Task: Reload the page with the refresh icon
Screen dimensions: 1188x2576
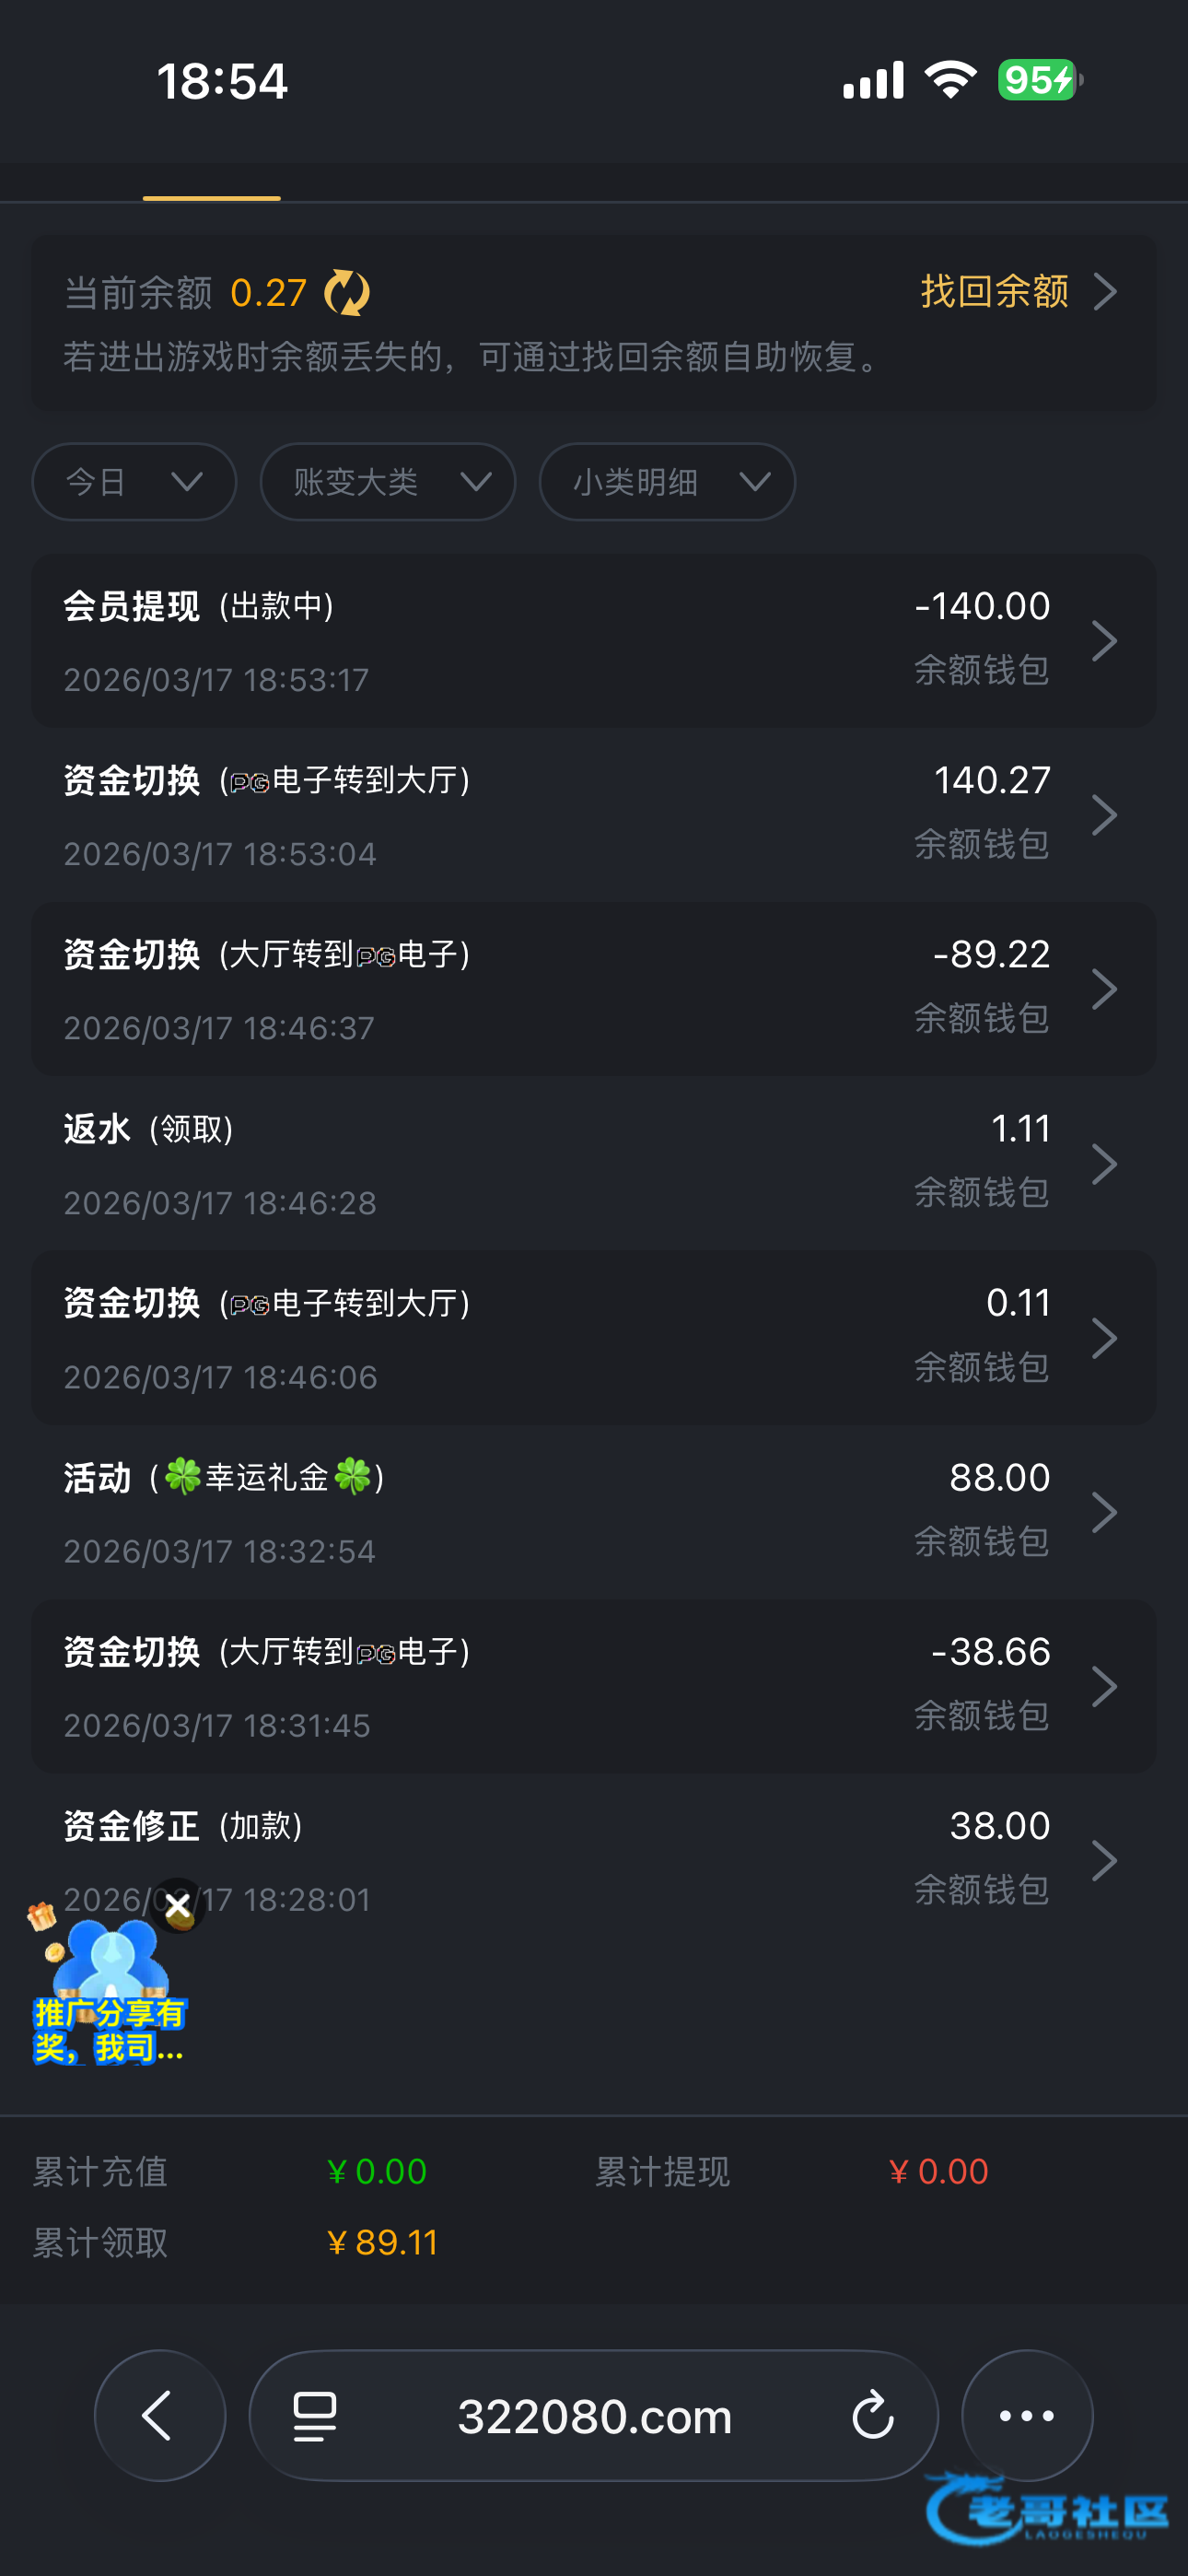Action: coord(872,2415)
